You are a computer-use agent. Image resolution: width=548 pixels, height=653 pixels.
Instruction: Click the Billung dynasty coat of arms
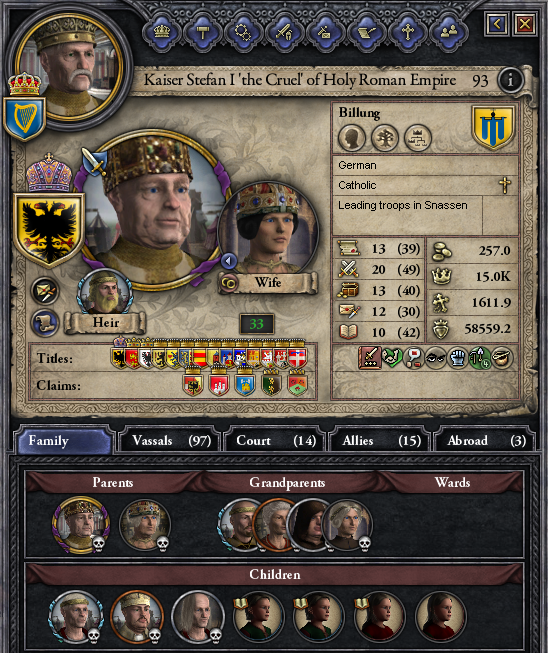[x=493, y=127]
